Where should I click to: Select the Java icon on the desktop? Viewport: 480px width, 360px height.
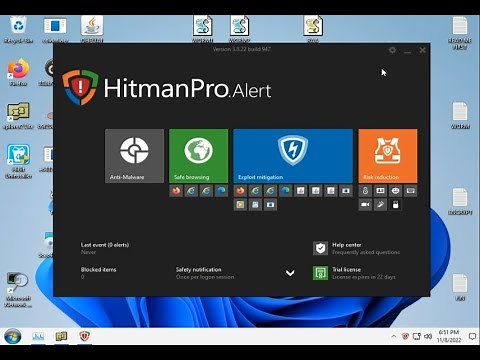point(92,29)
